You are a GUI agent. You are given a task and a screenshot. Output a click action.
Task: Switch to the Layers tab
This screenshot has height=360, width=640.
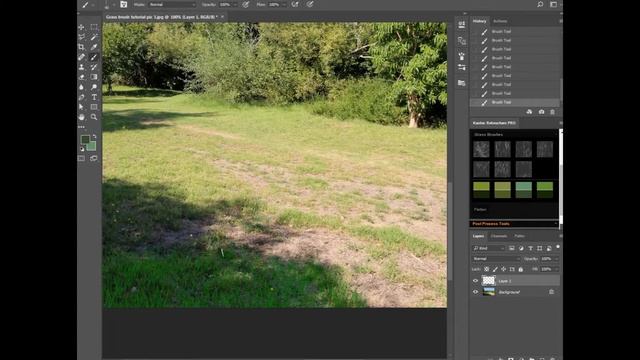pyautogui.click(x=478, y=236)
